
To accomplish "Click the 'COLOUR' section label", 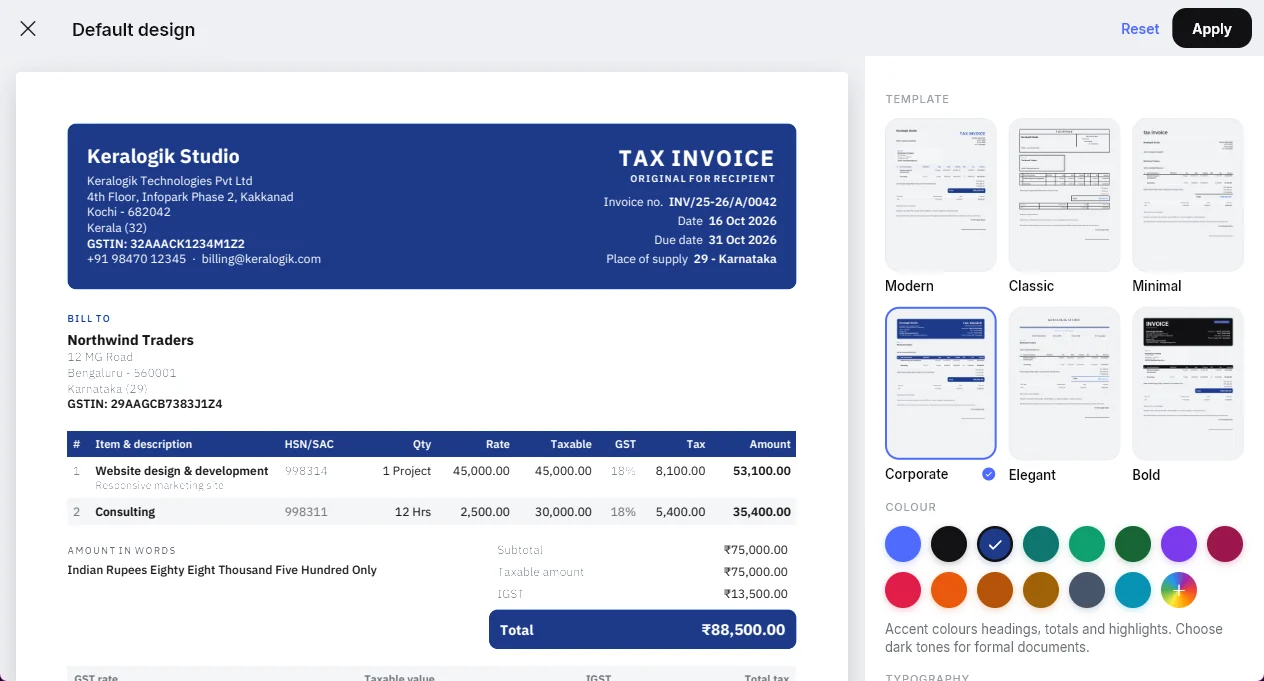I will click(x=911, y=507).
